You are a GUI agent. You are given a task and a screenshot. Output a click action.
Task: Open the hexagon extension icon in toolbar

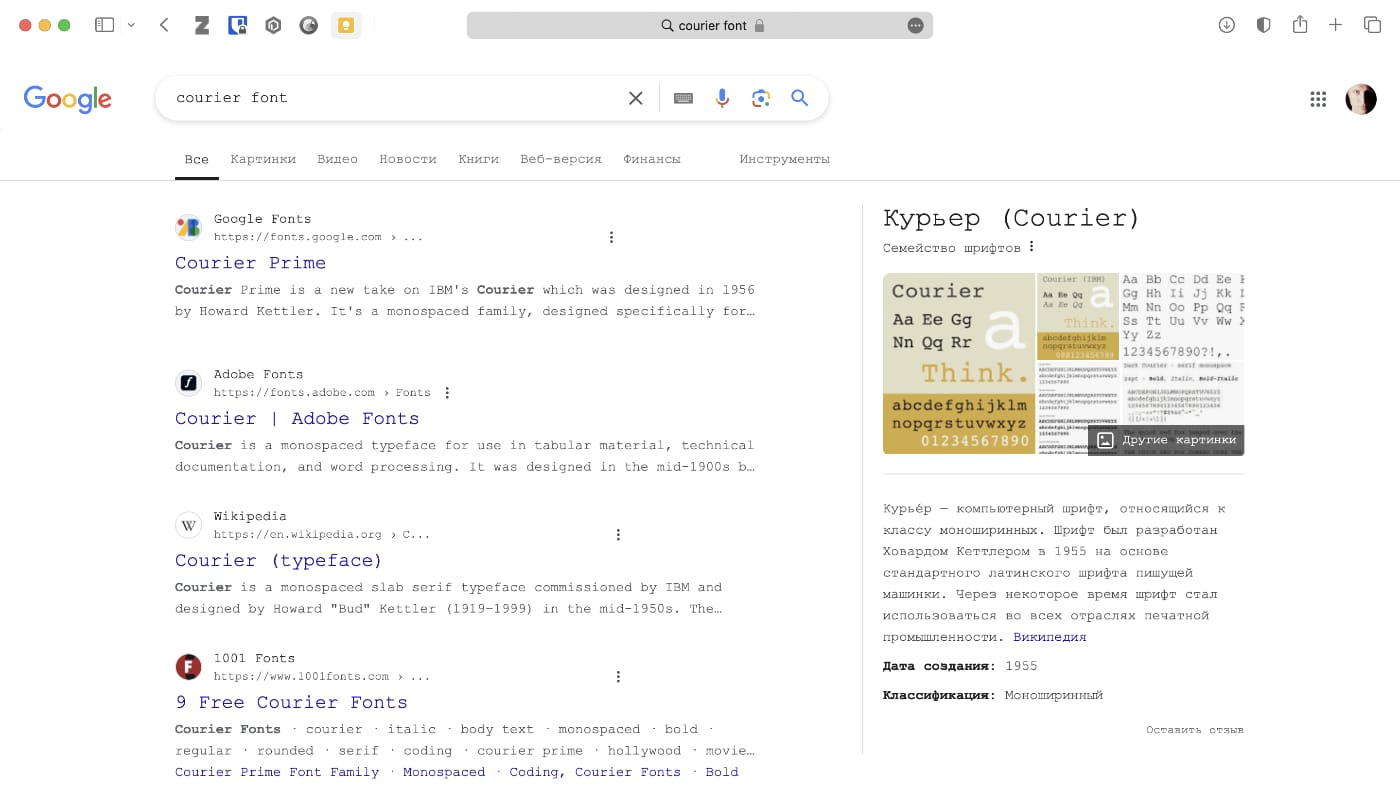(273, 26)
